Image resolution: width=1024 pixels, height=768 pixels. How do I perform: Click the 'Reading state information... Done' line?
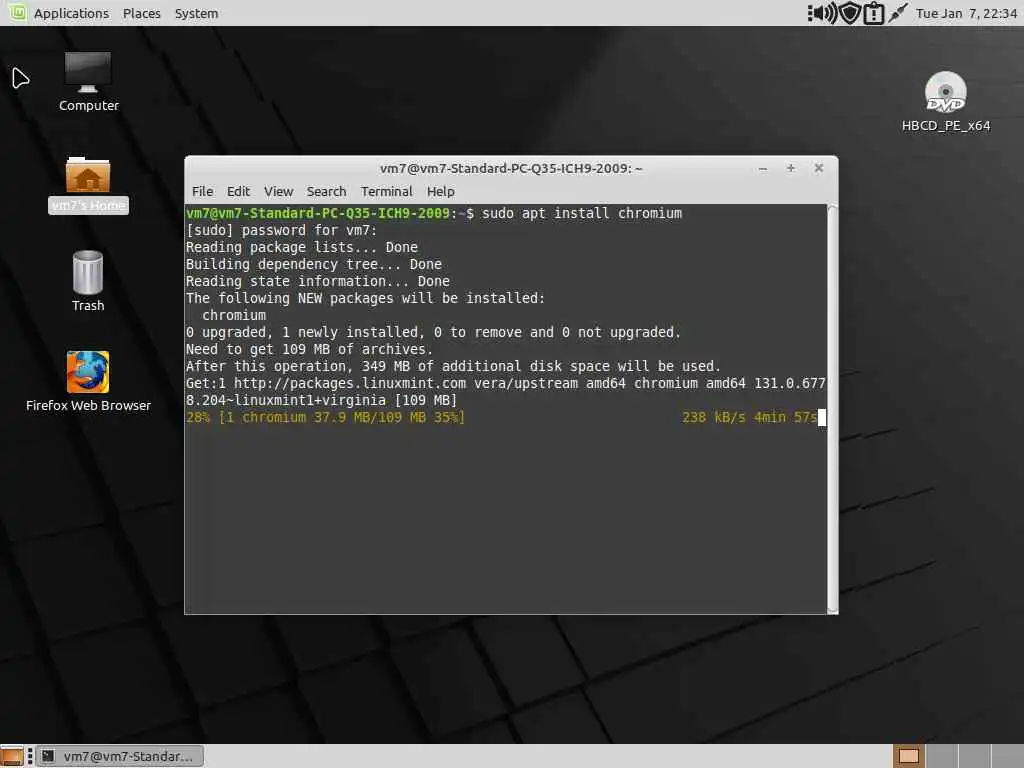(318, 281)
